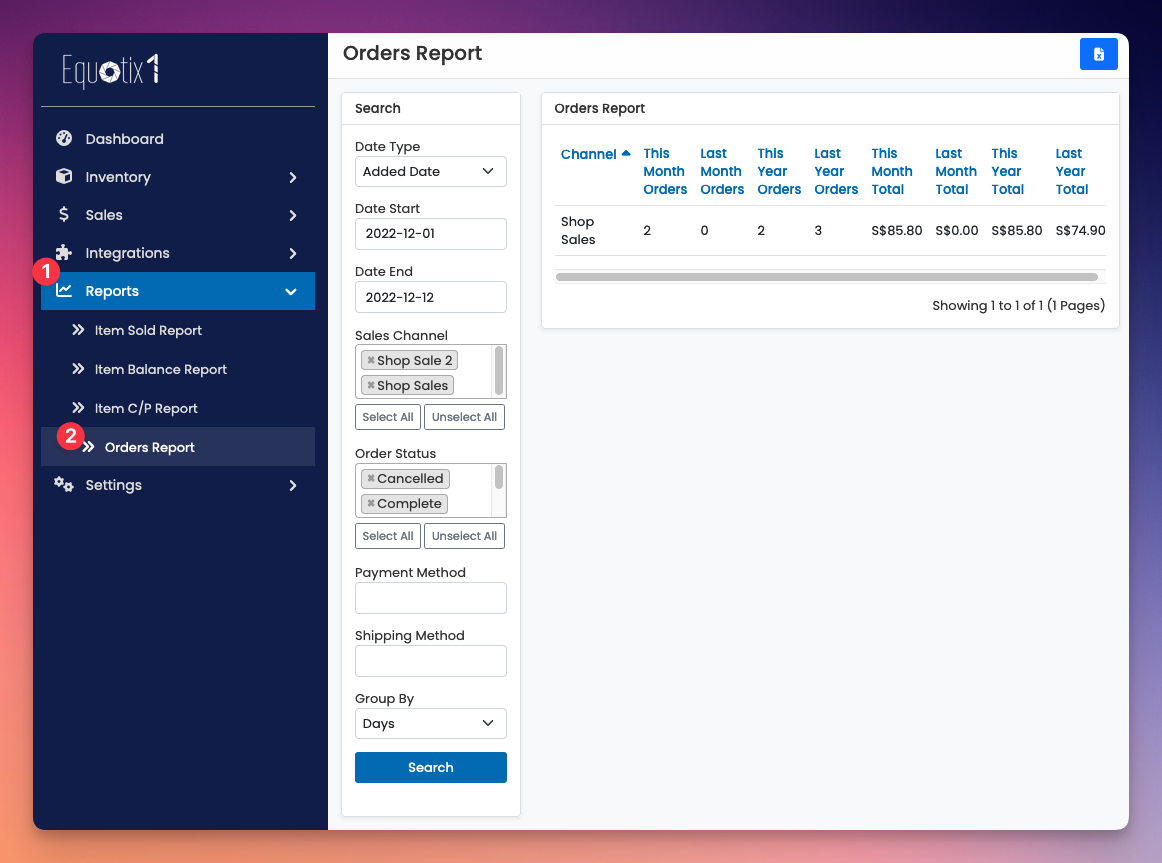
Task: Click the Channel sort arrow
Action: 626,153
